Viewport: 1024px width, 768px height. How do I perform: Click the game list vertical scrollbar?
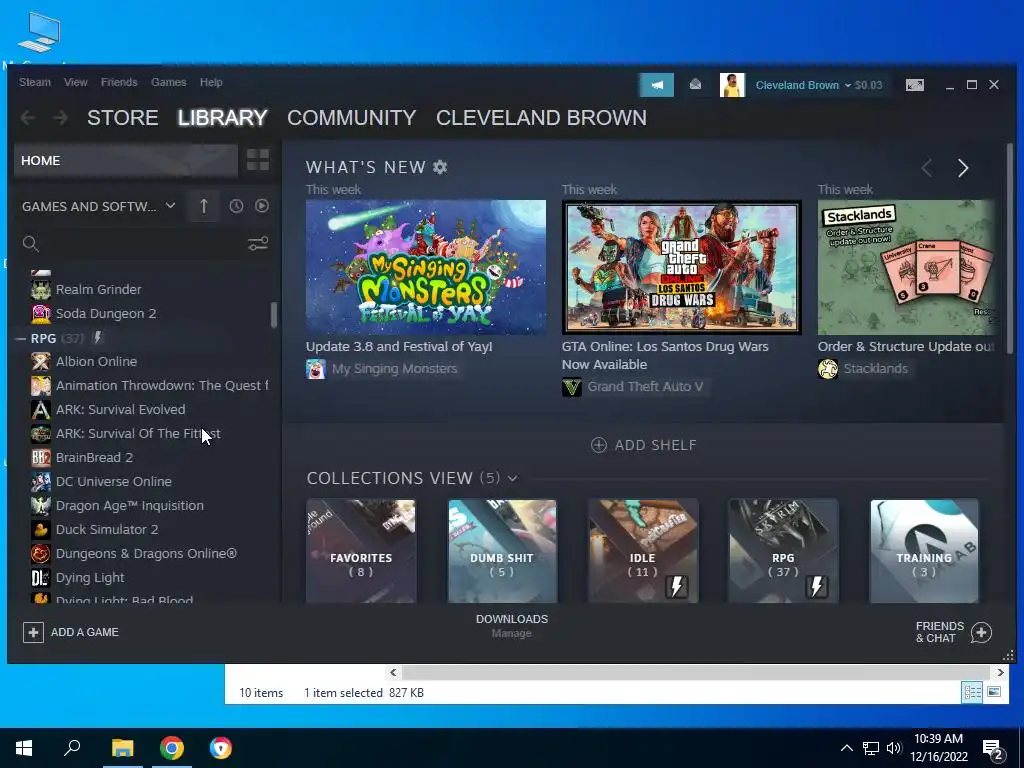[274, 315]
